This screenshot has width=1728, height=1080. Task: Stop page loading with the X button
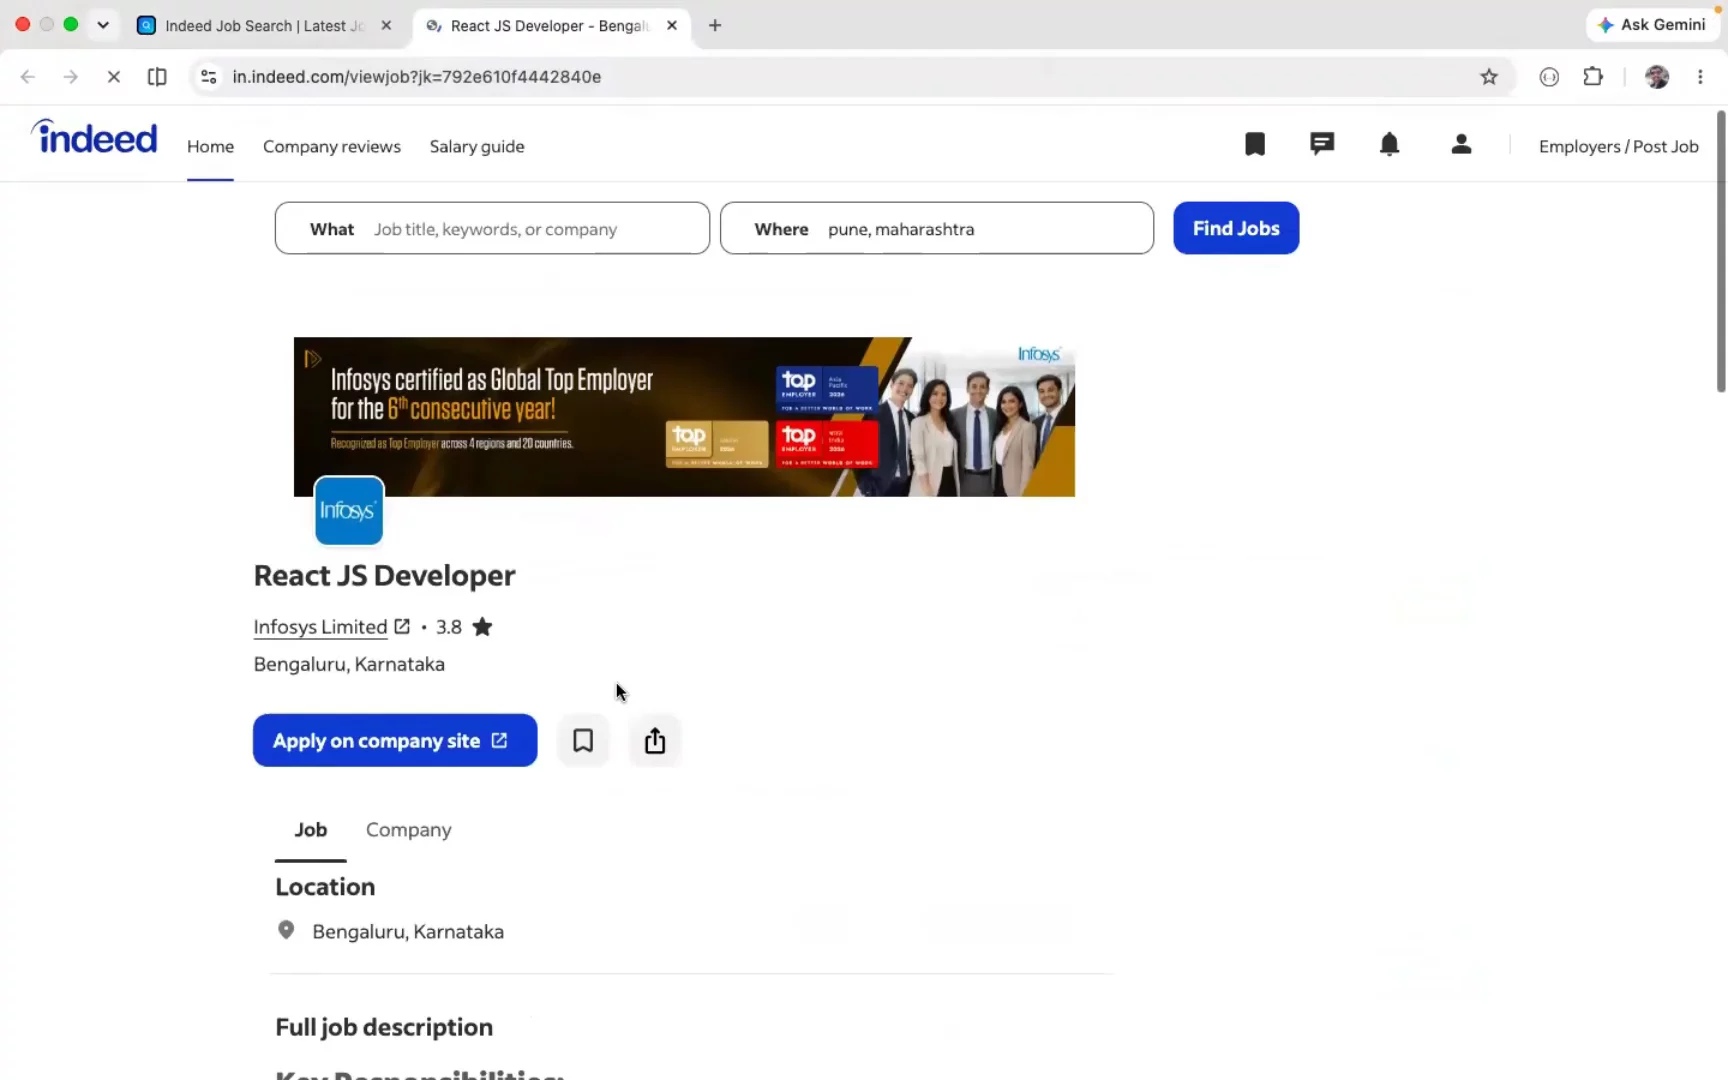pos(113,77)
